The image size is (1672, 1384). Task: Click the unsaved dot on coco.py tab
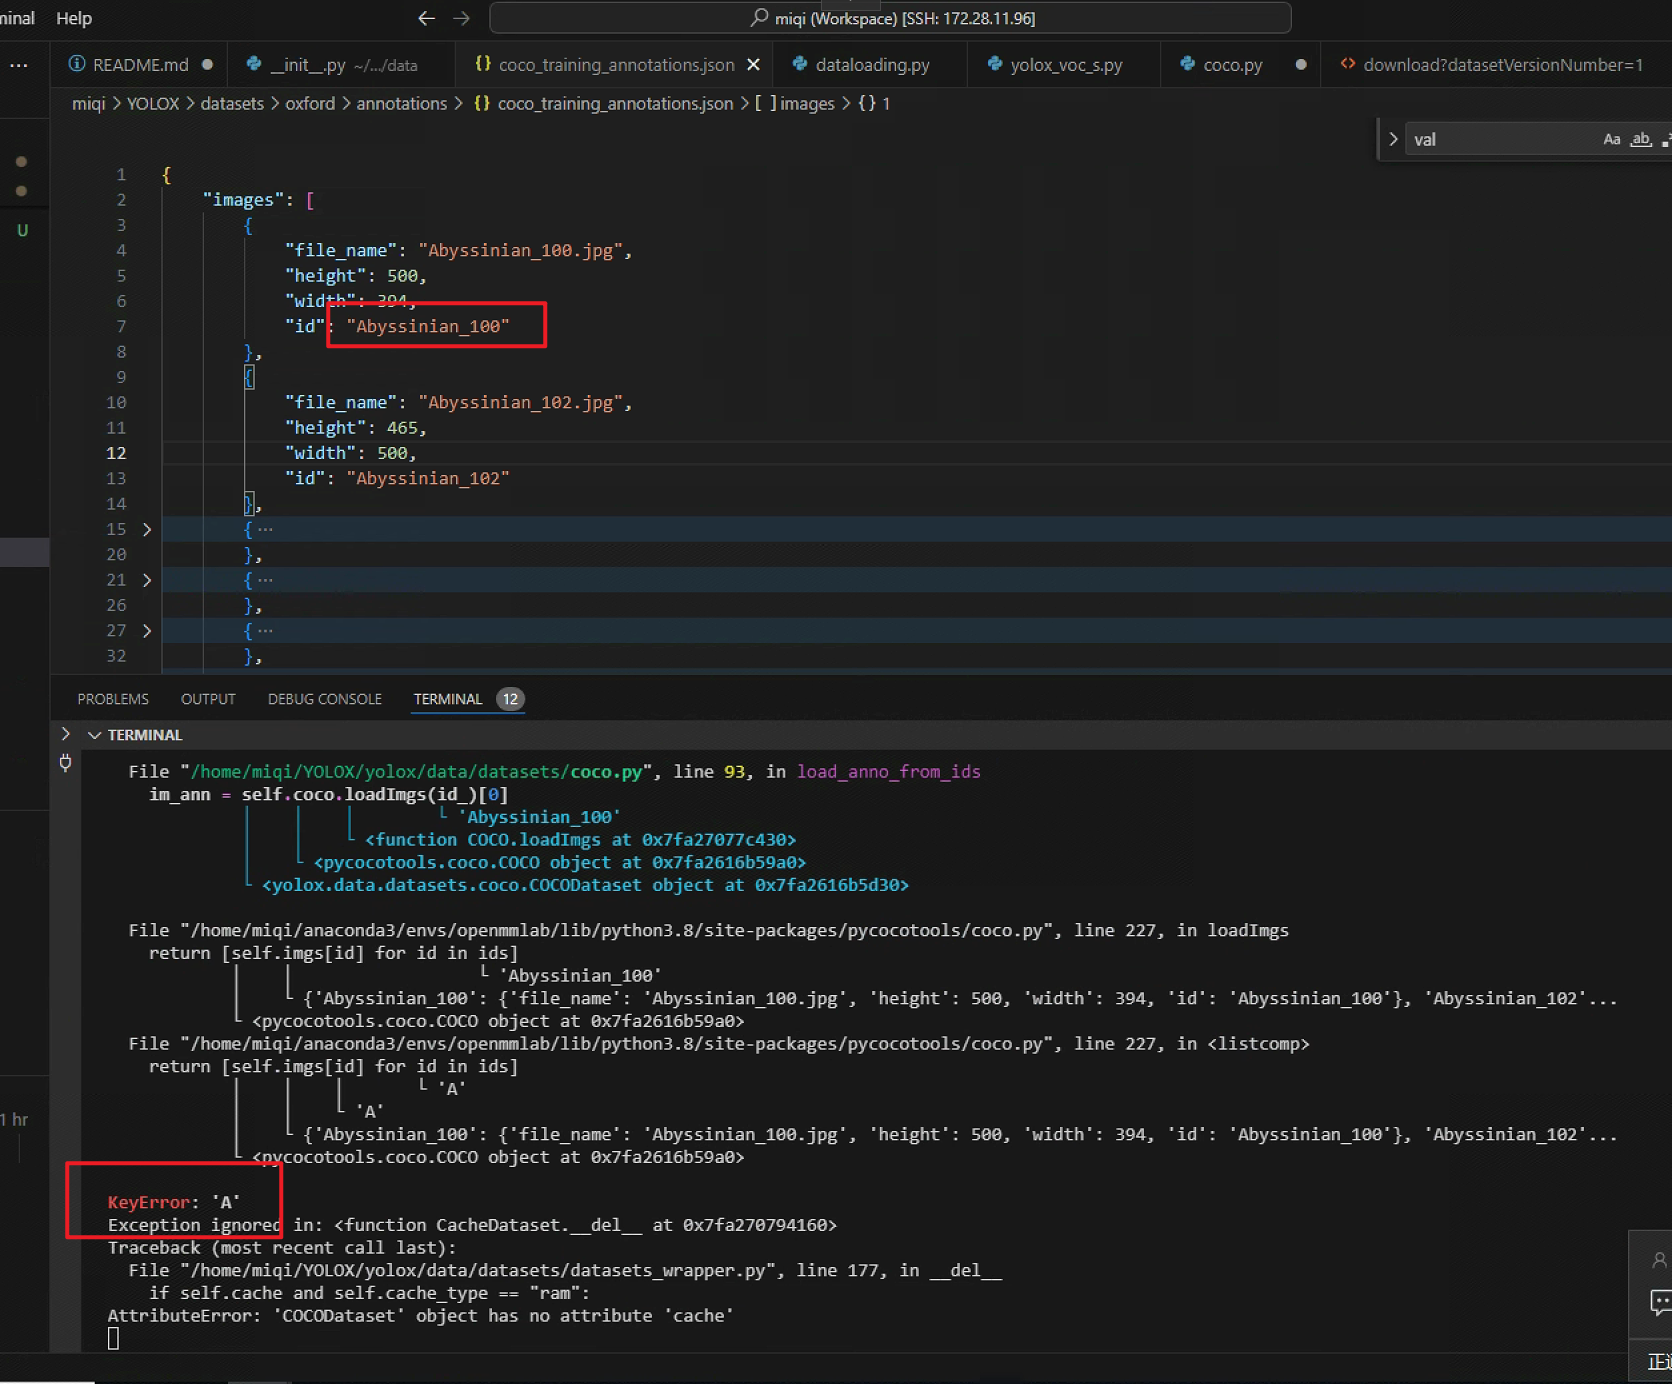pos(1300,65)
